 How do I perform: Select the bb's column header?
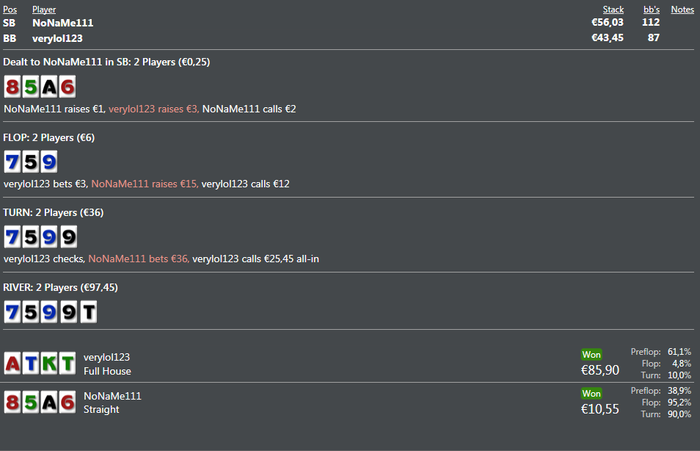coord(650,9)
